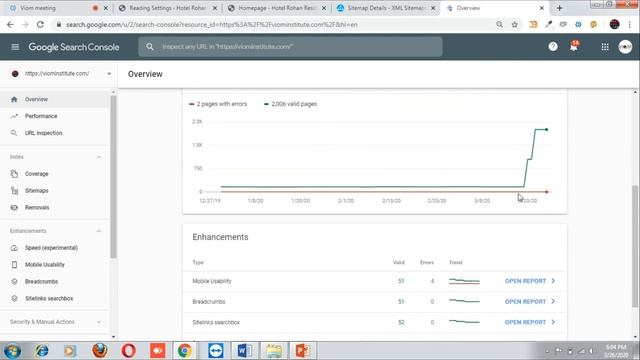Screen dimensions: 640x360
Task: Click the sidebar scrollbar
Action: (x=113, y=176)
